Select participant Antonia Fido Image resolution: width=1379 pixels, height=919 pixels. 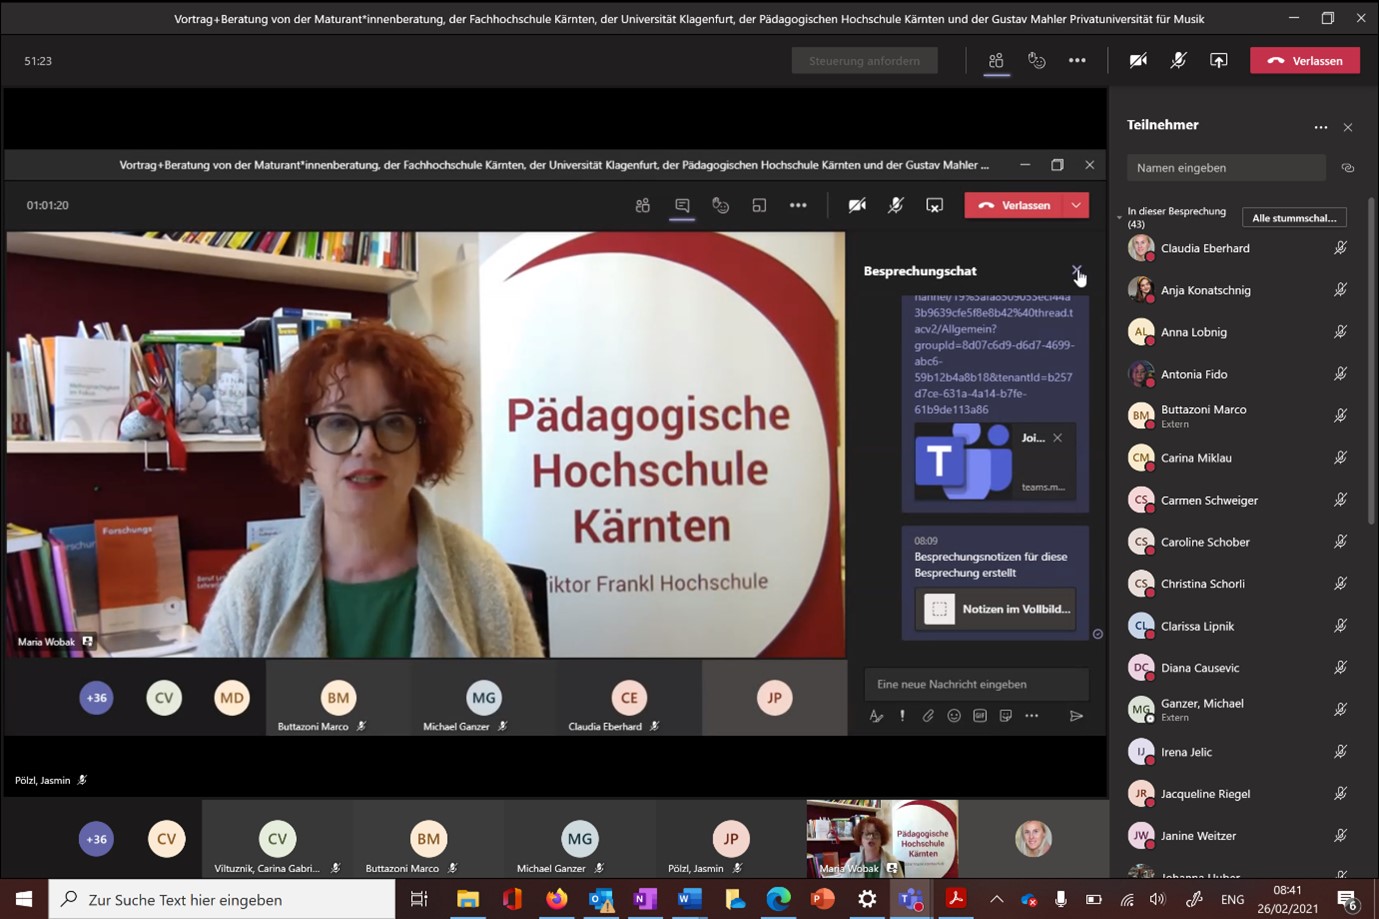click(1238, 374)
